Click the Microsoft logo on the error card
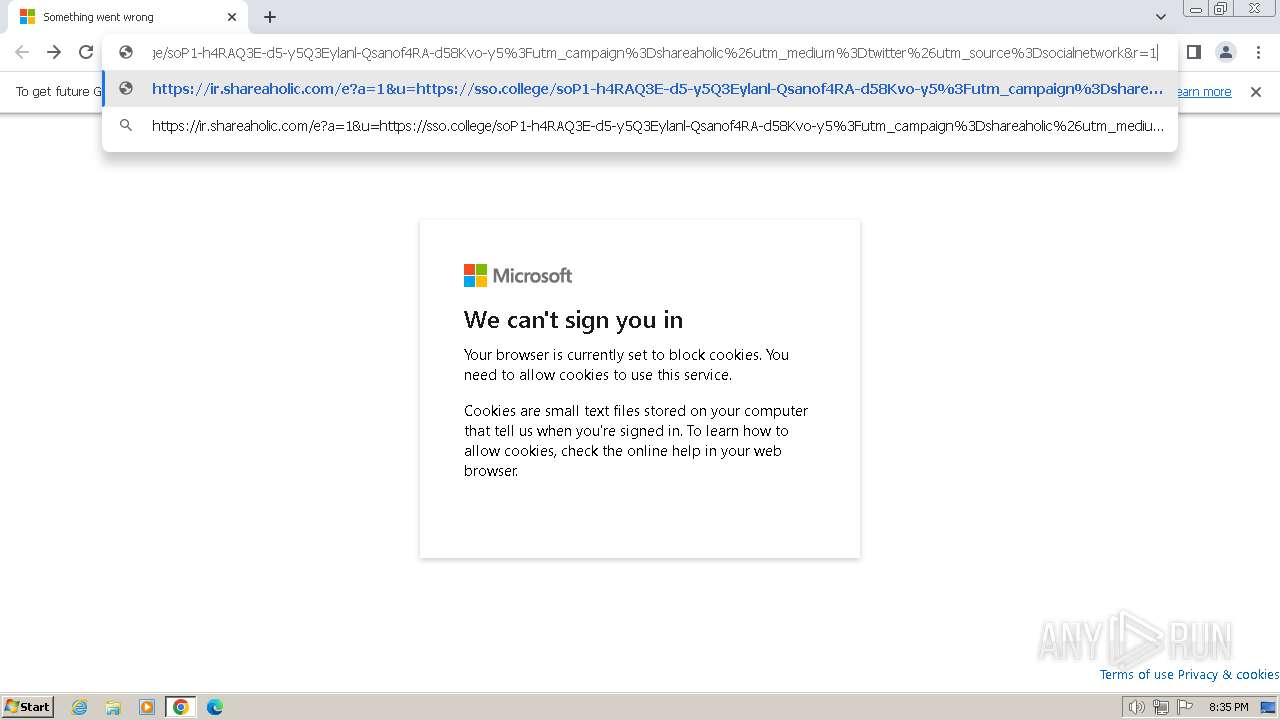The width and height of the screenshot is (1280, 720). pyautogui.click(x=518, y=275)
